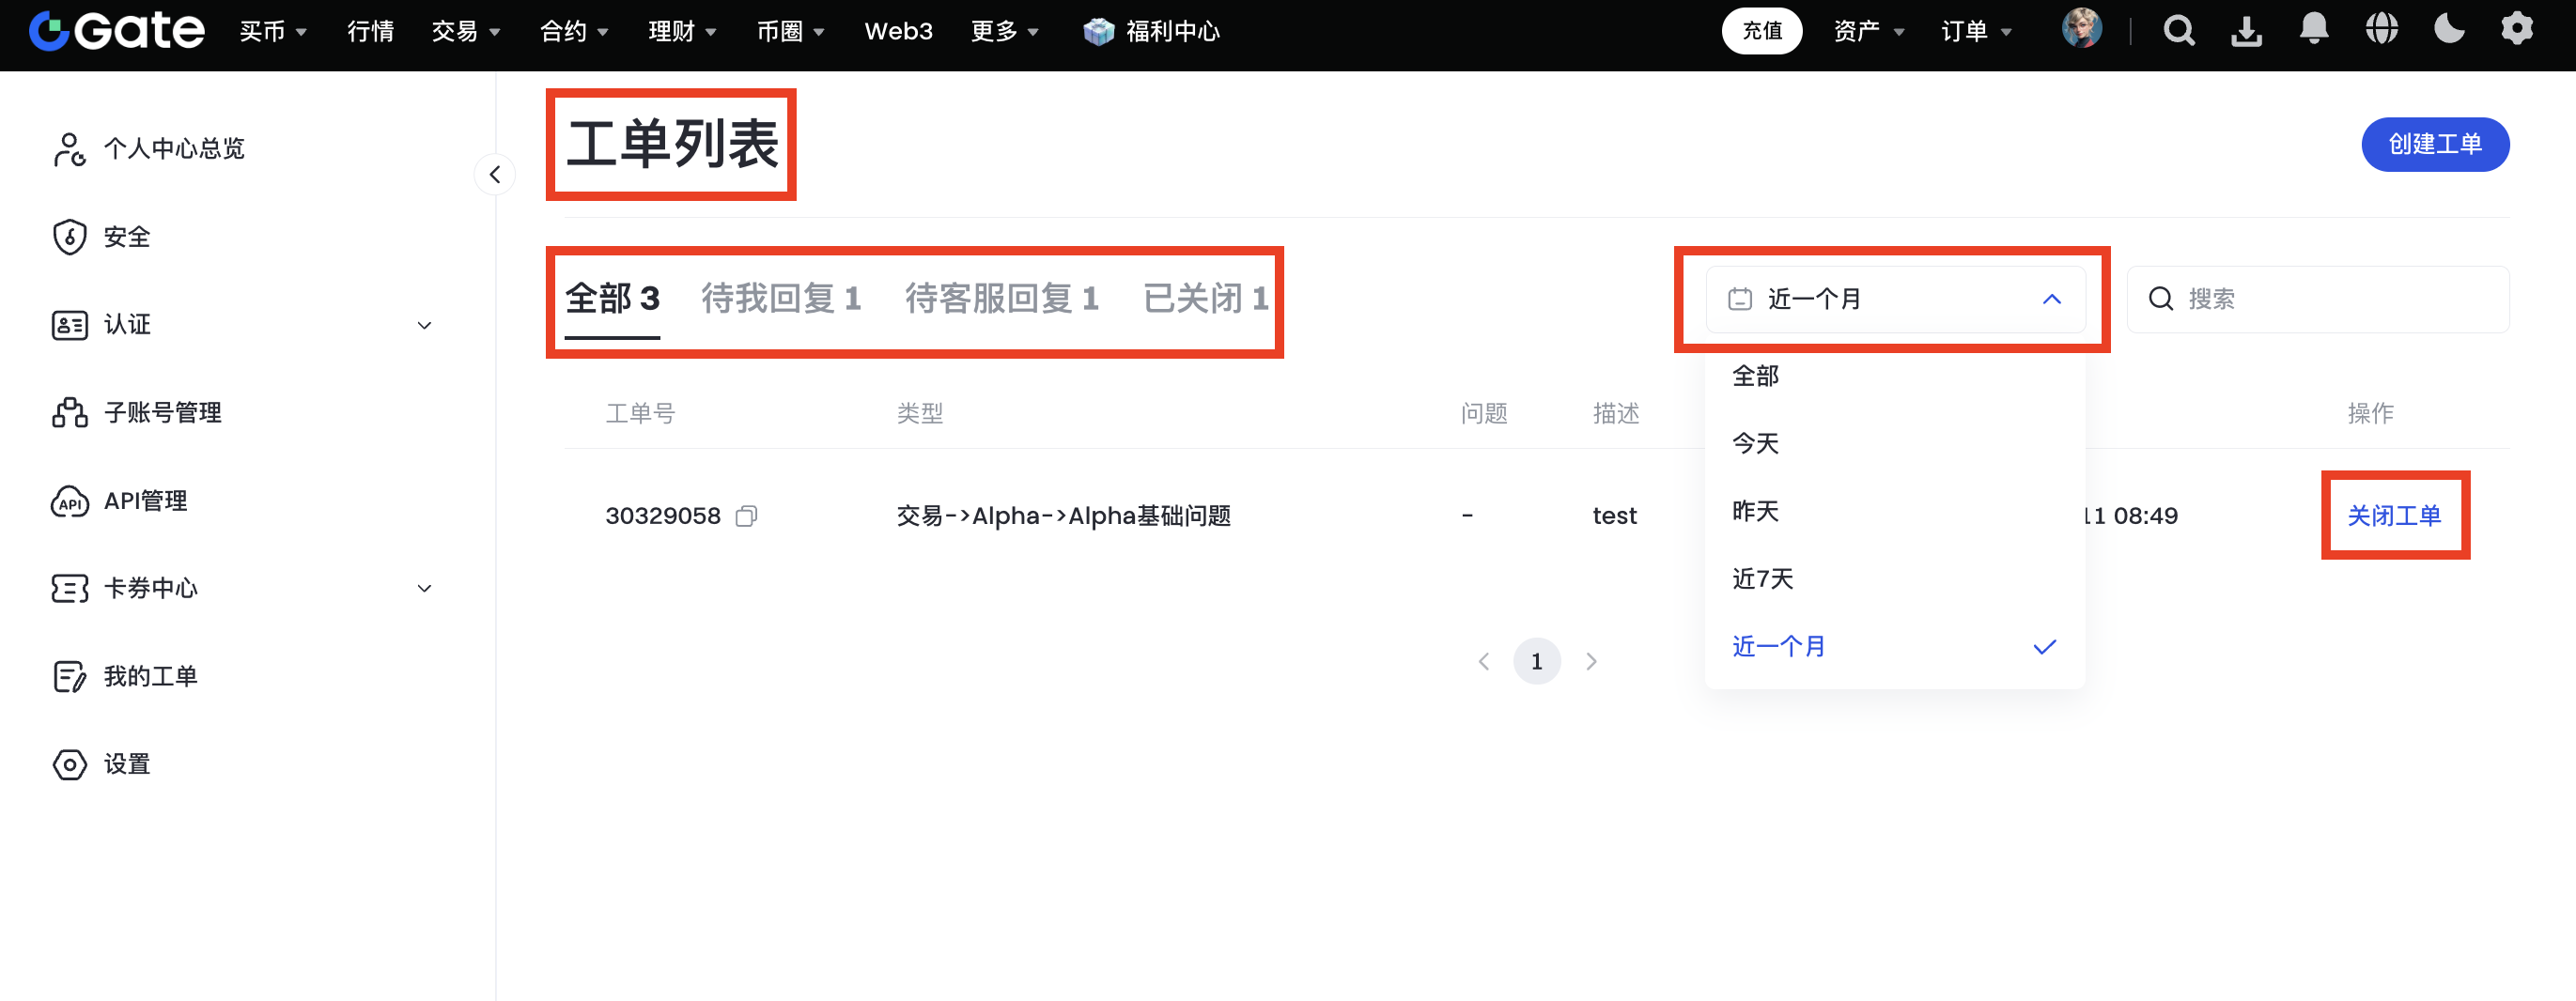Open user avatar profile menu
Screen dimensions: 2576x1001
[x=2081, y=29]
